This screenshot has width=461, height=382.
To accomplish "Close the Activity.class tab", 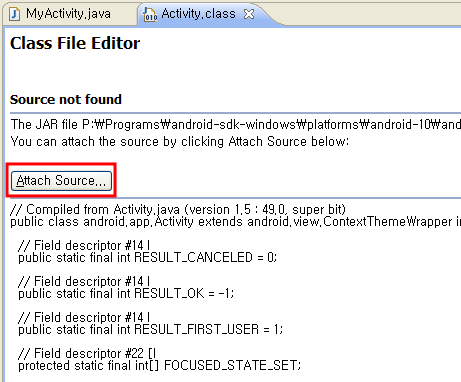I will pos(249,14).
